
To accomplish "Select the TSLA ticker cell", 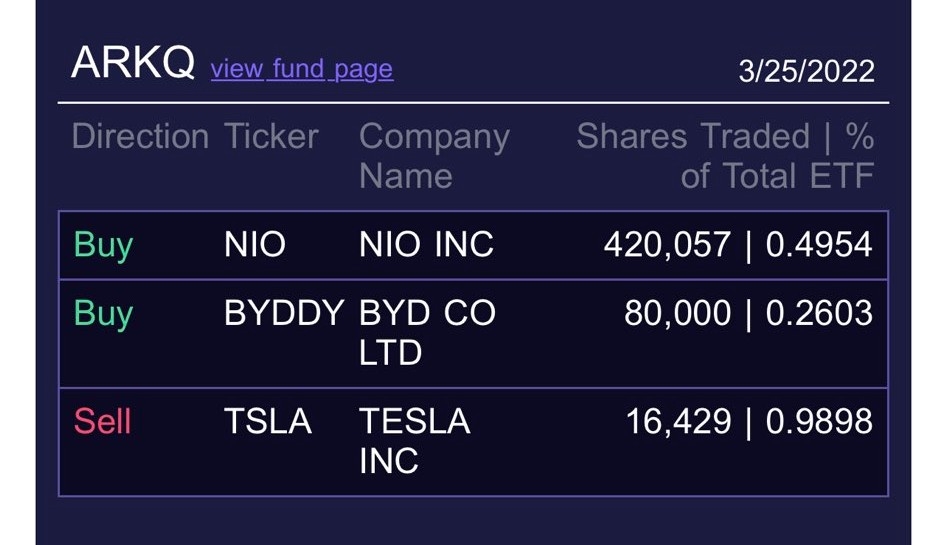I will pyautogui.click(x=268, y=422).
